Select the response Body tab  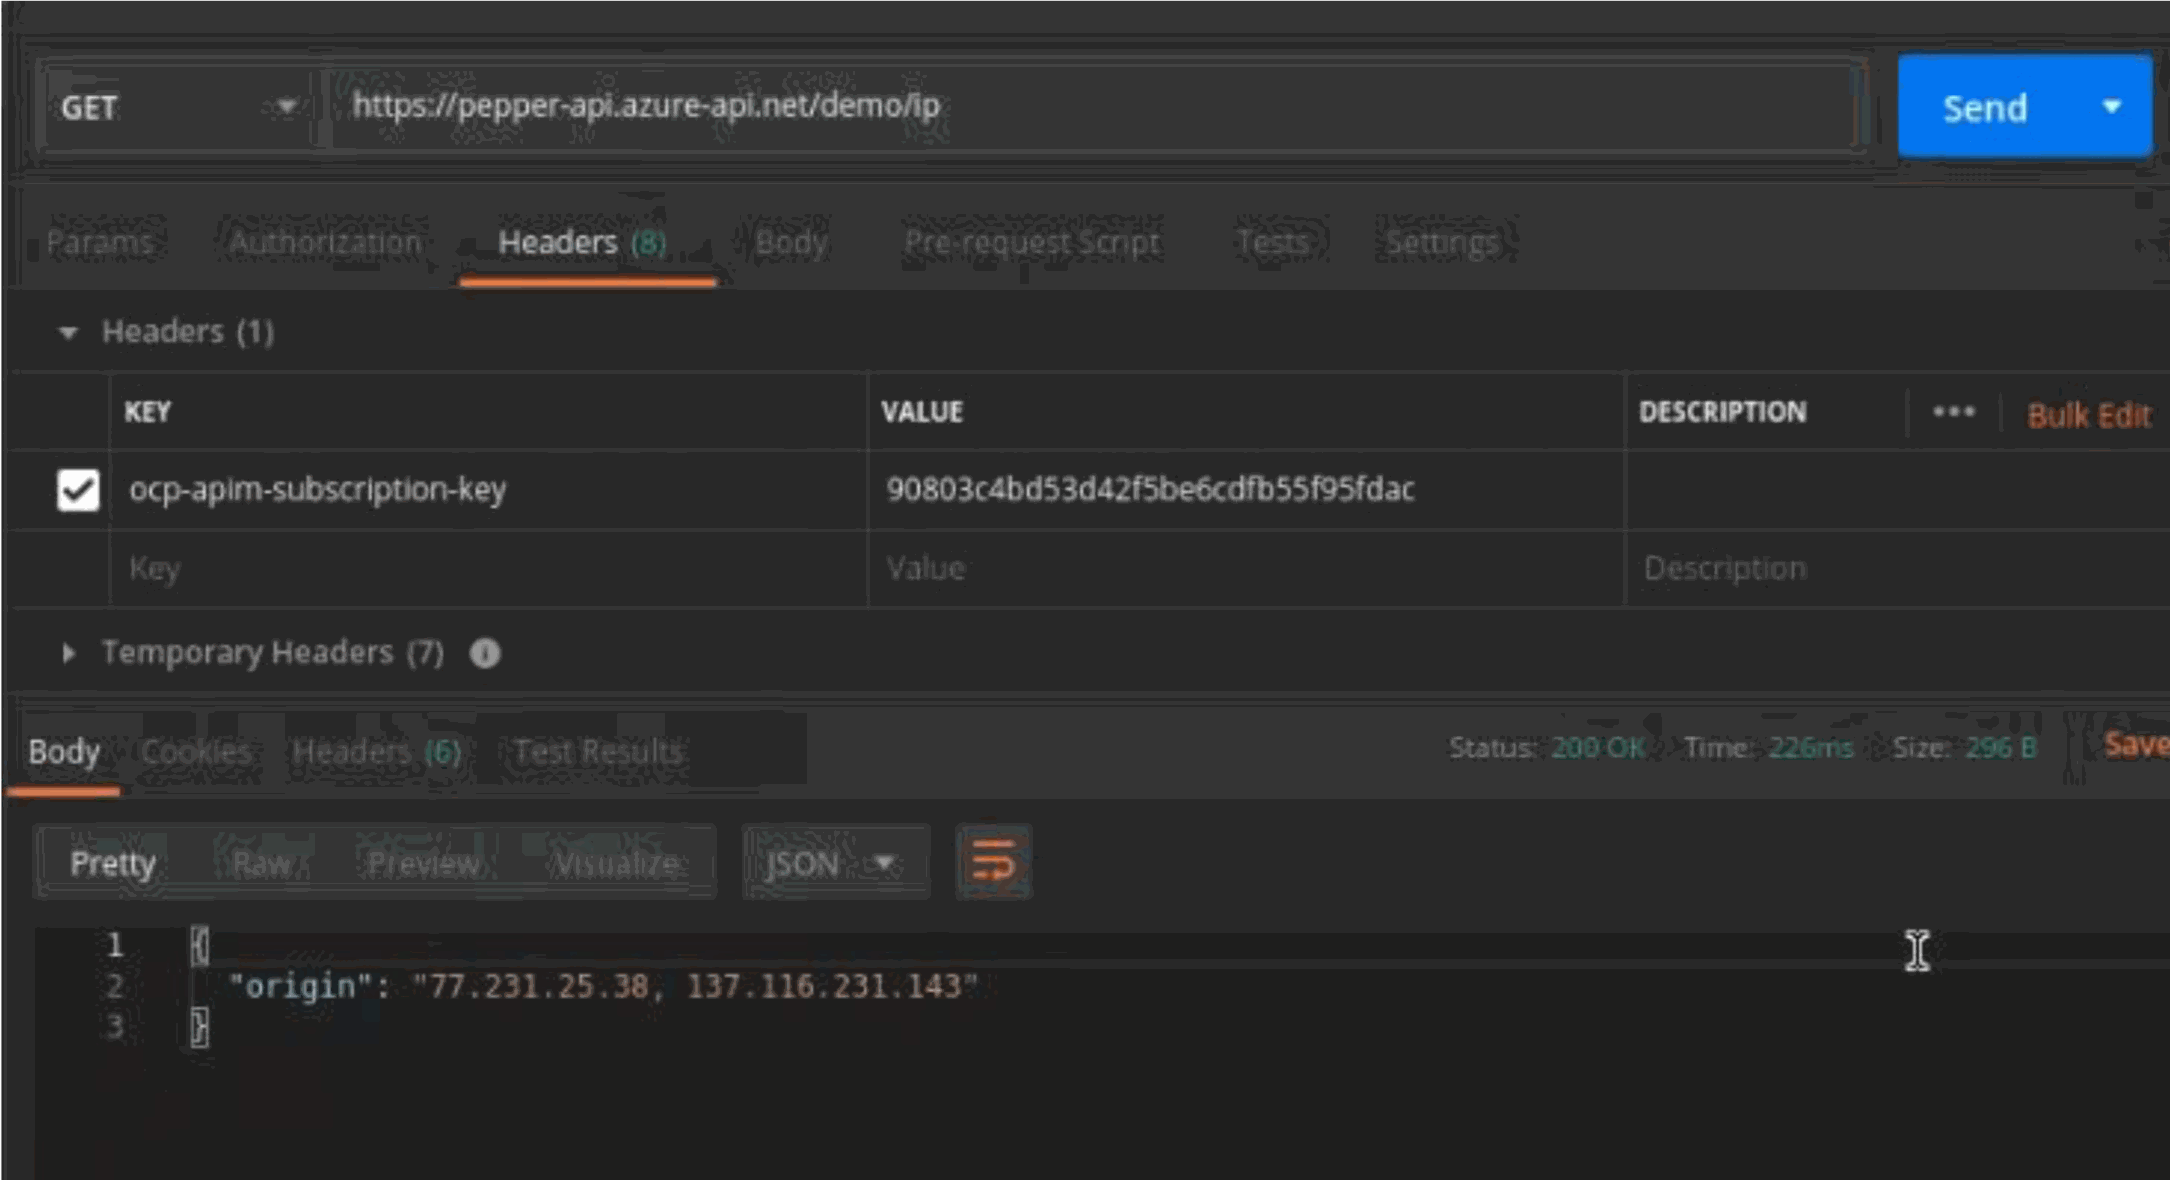pyautogui.click(x=64, y=751)
